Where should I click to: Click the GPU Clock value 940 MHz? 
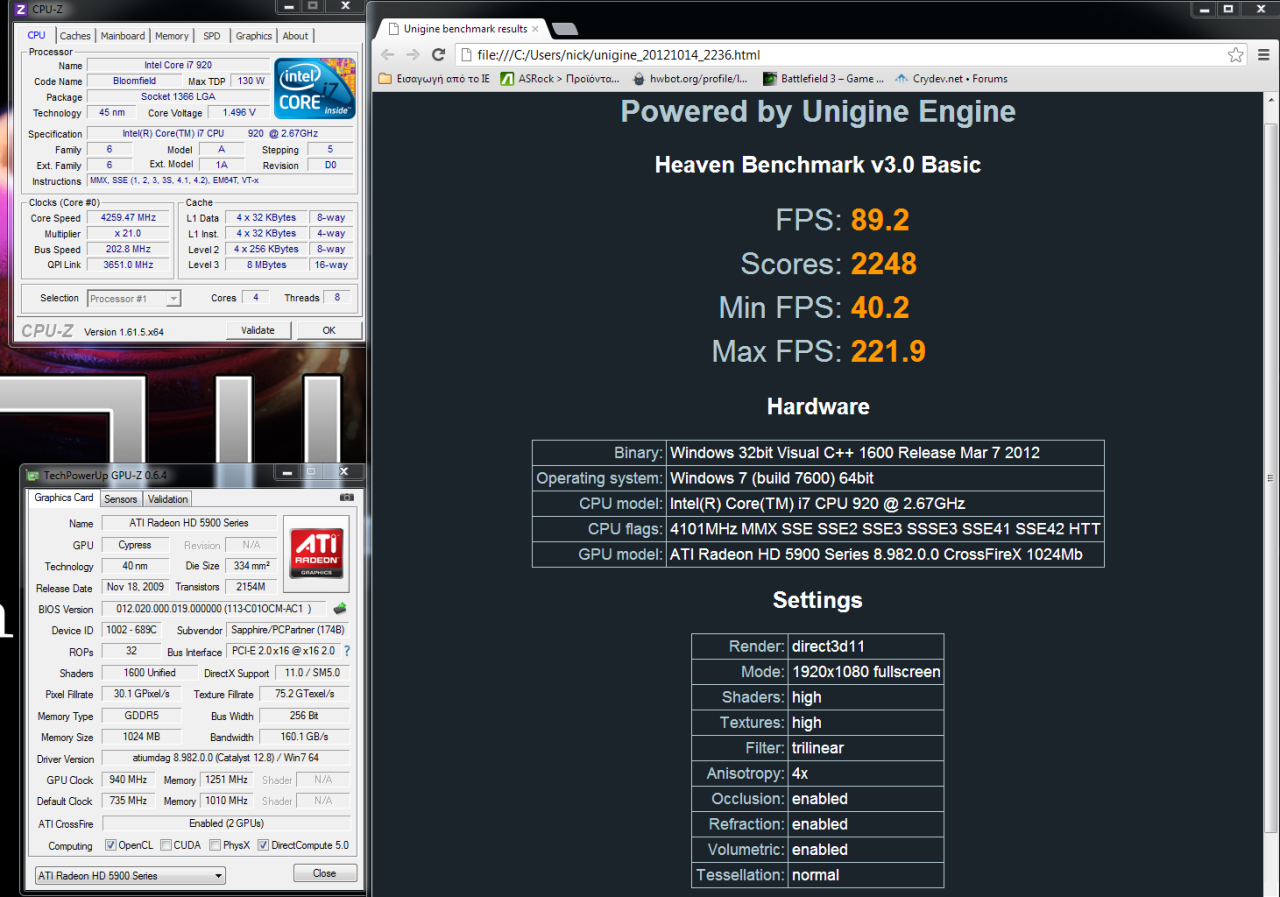point(128,780)
